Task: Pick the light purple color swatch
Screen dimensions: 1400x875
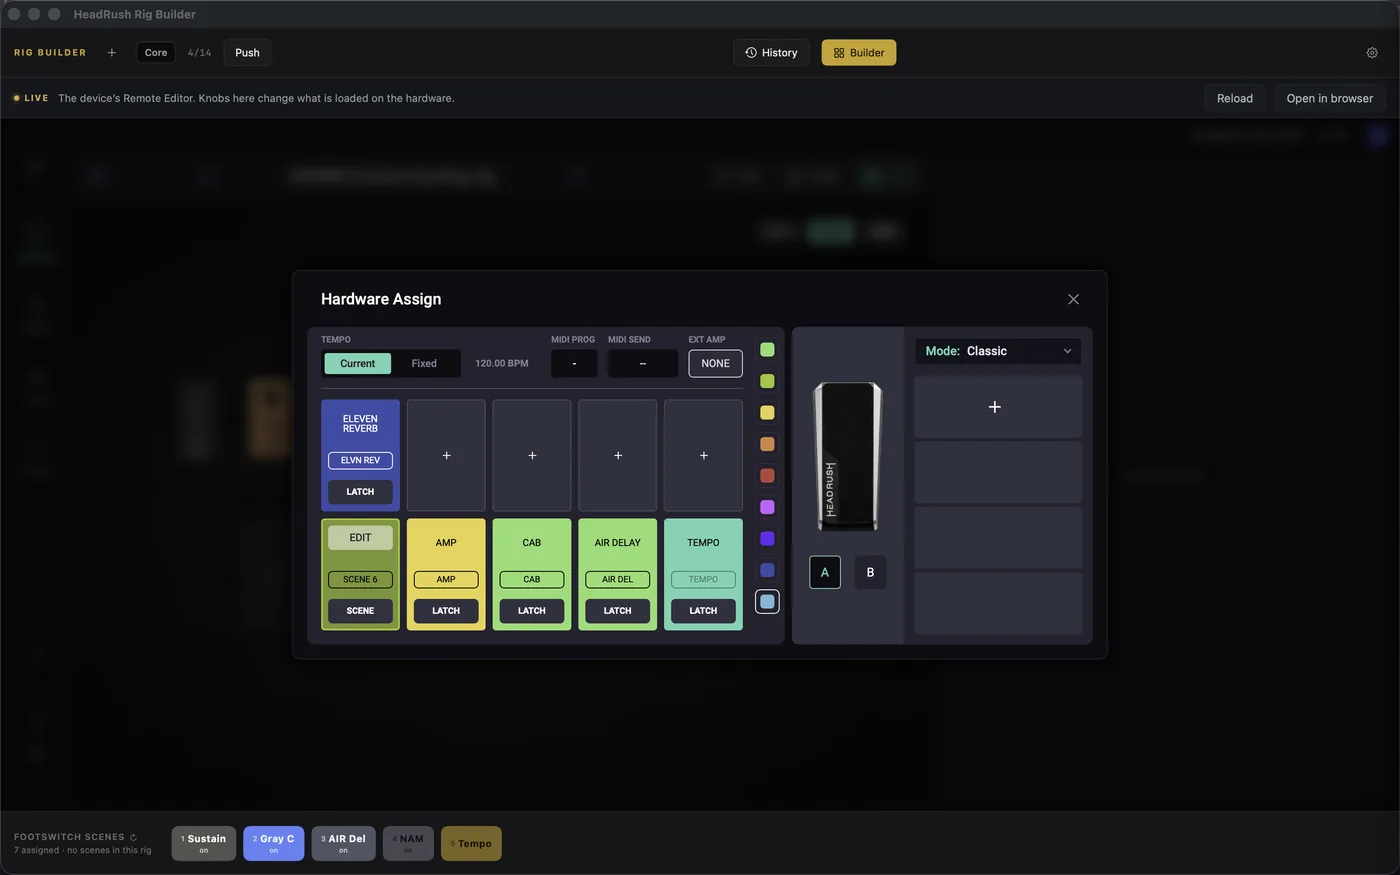Action: [767, 507]
